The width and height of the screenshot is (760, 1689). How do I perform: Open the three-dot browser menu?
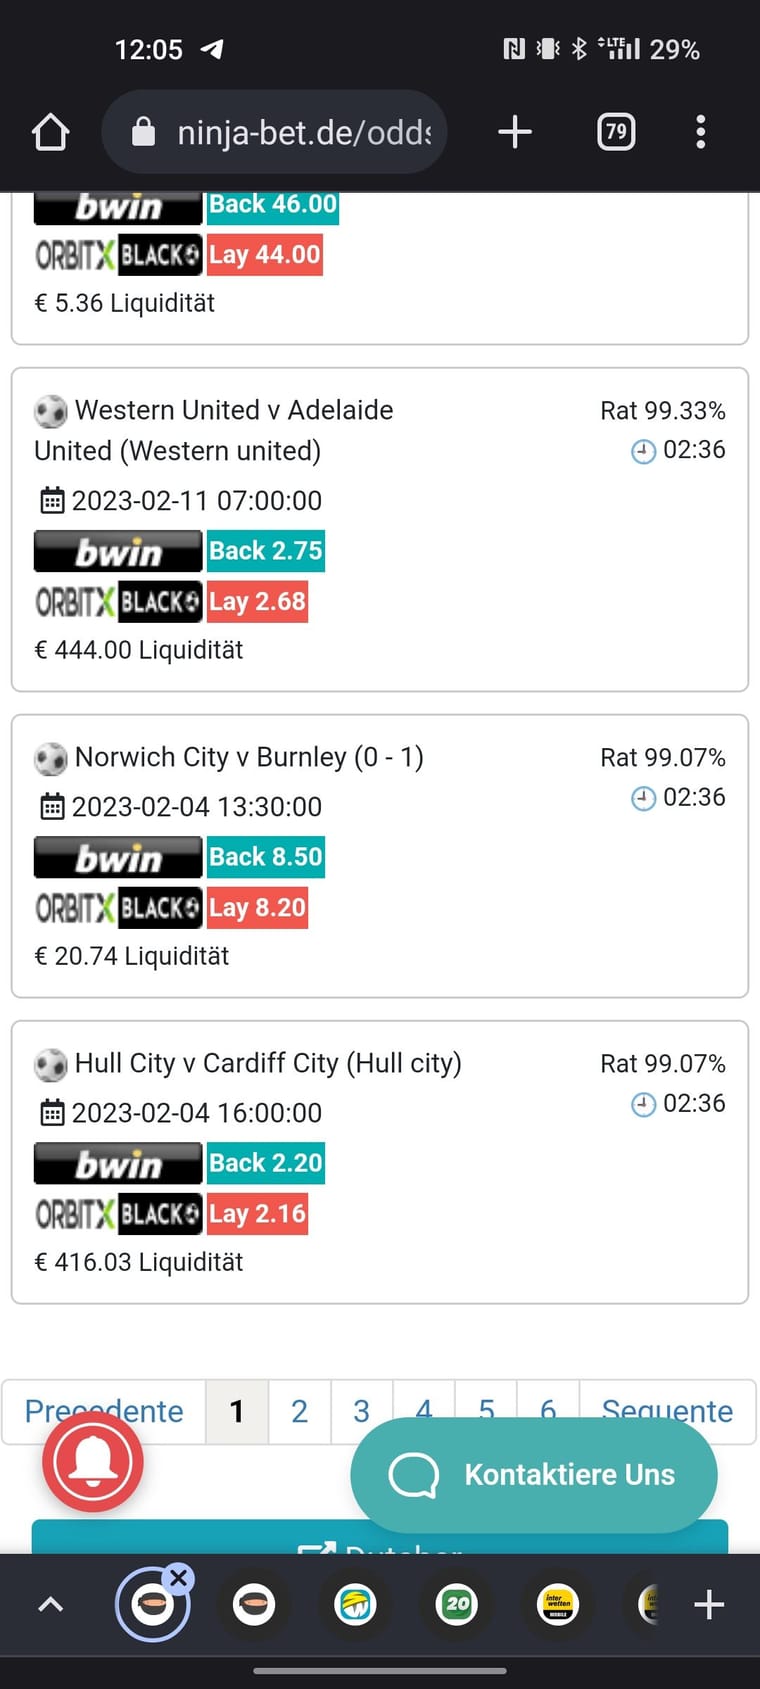pos(701,132)
